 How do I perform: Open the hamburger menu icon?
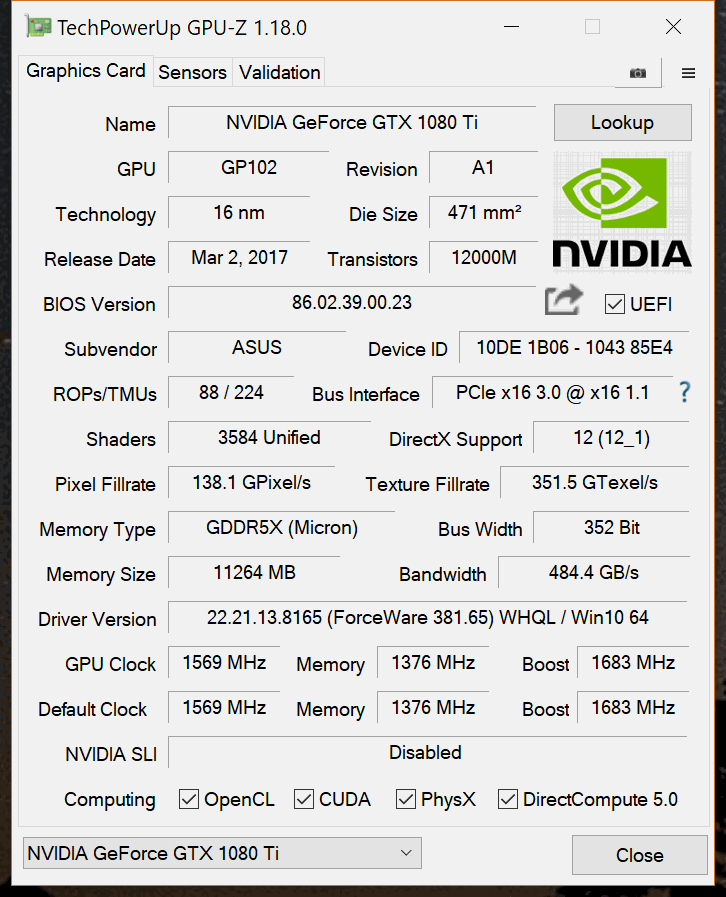click(688, 73)
